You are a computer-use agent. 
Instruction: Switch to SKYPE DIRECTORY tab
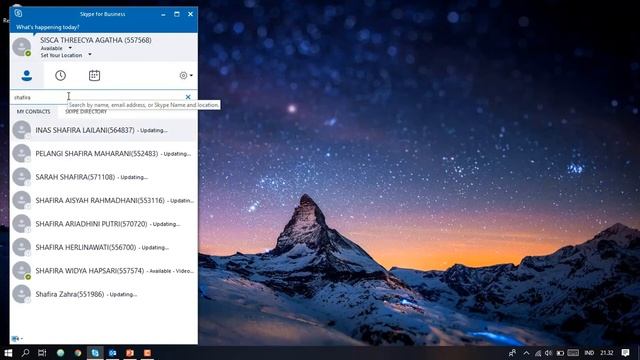(86, 111)
